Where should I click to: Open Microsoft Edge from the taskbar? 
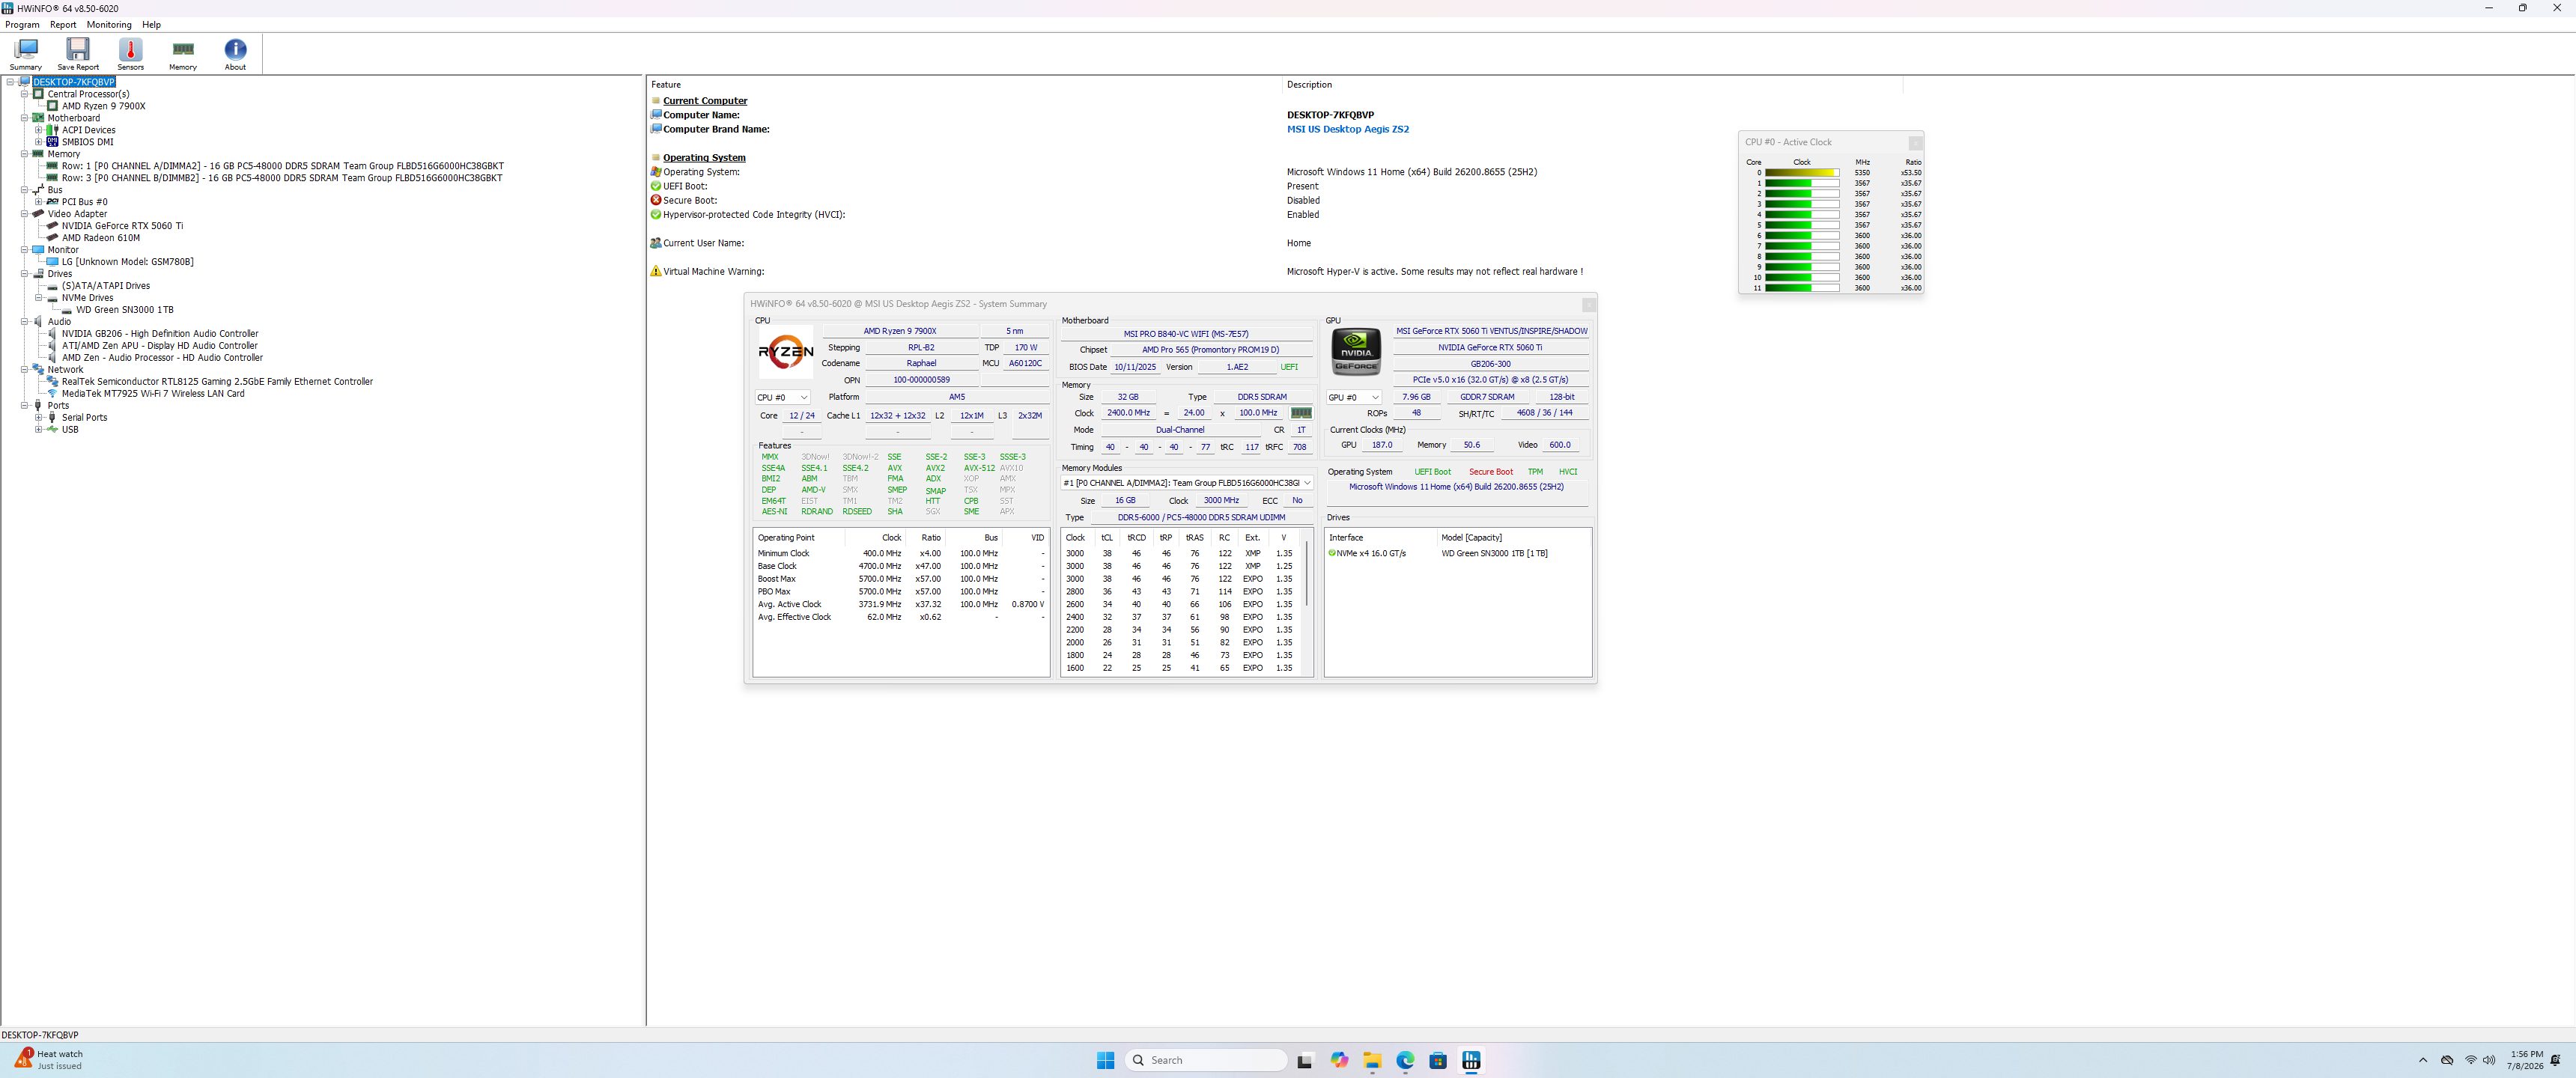pos(1405,1060)
